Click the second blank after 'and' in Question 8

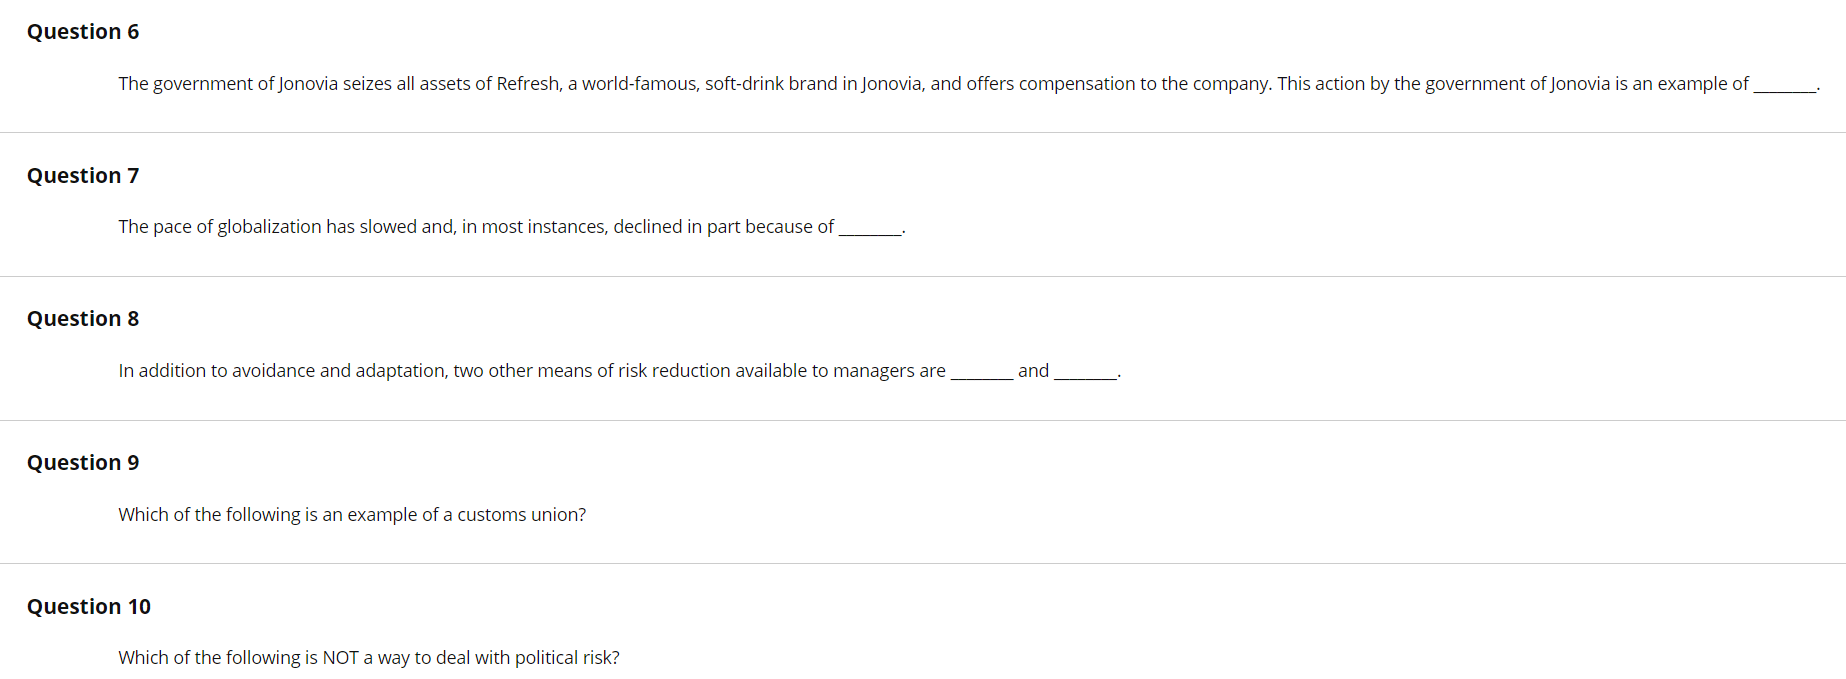[1086, 372]
